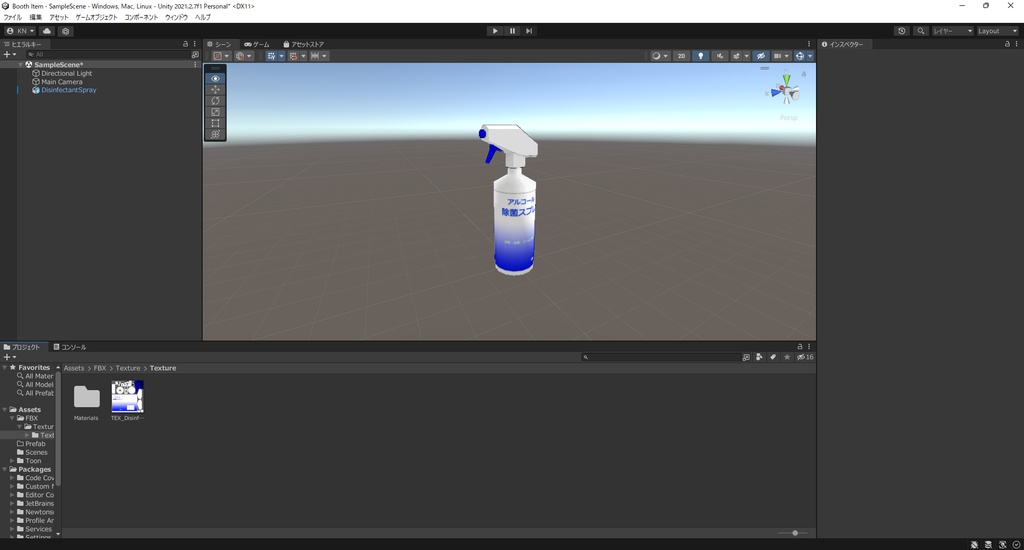Click the cloud services icon
This screenshot has height=550, width=1024.
coord(47,31)
